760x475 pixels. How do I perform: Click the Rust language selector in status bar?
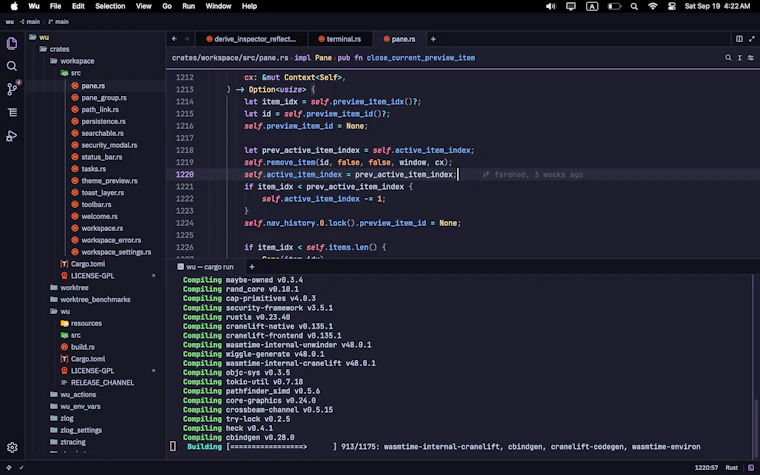[x=731, y=468]
